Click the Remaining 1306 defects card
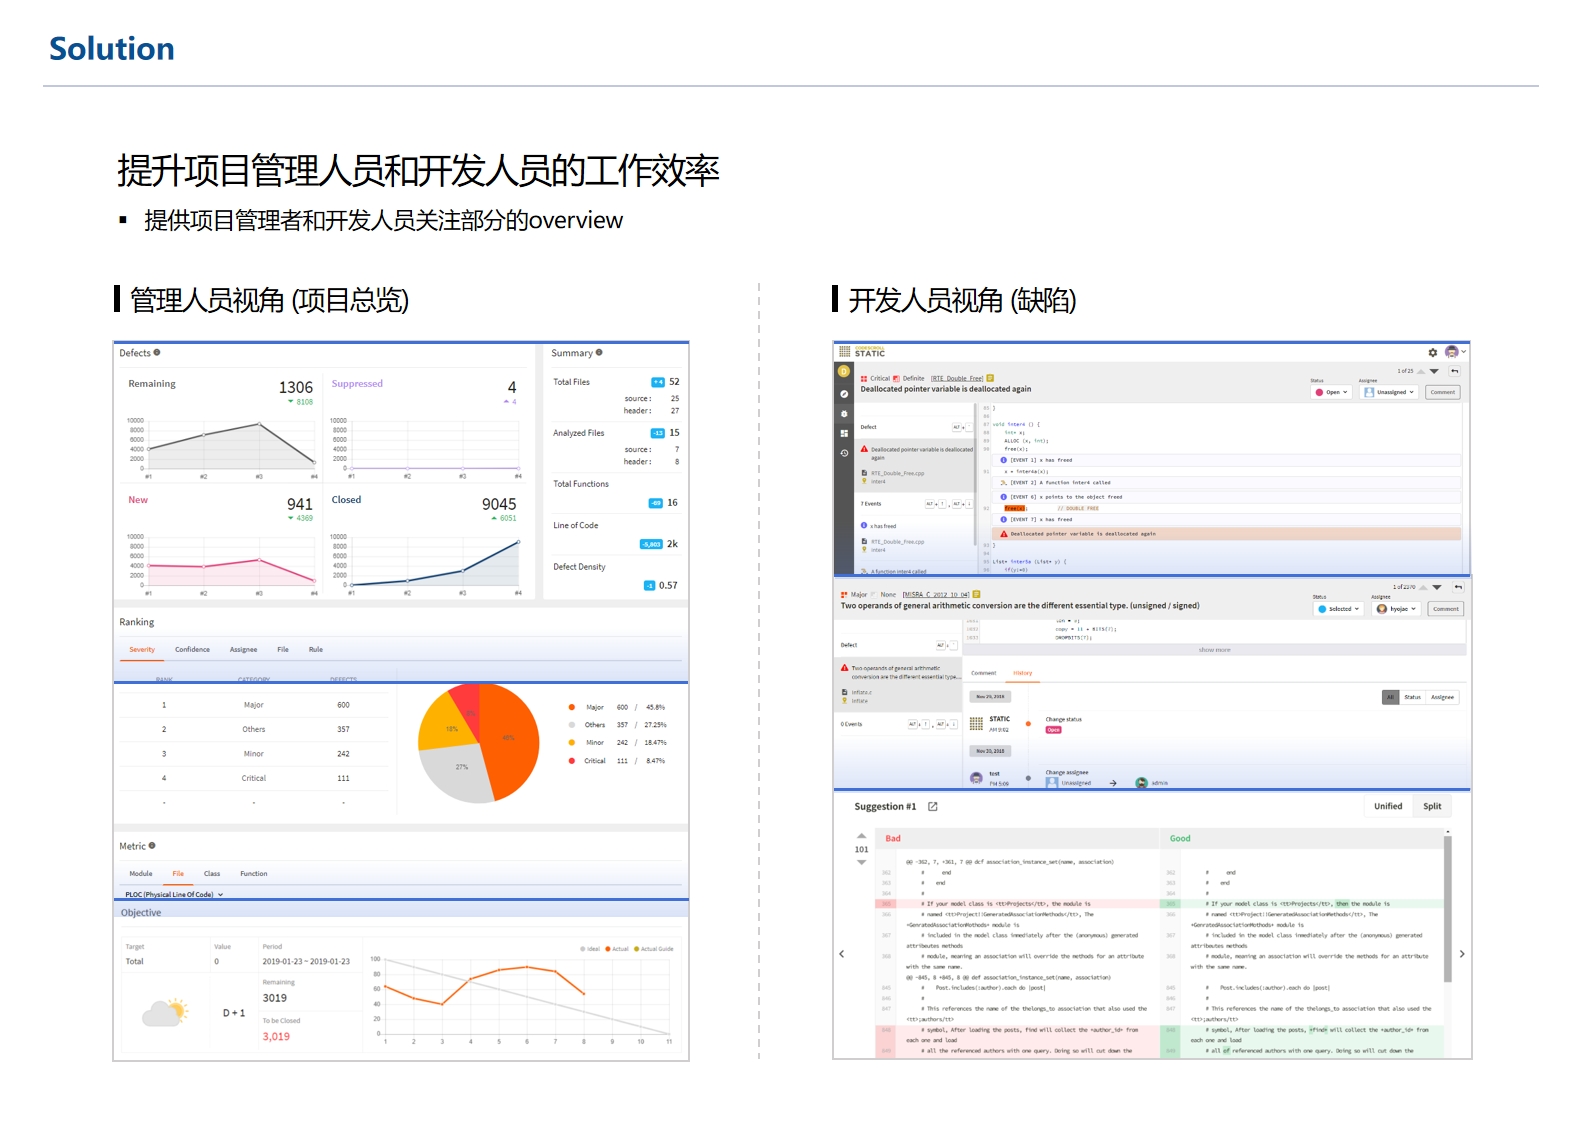 [x=221, y=428]
